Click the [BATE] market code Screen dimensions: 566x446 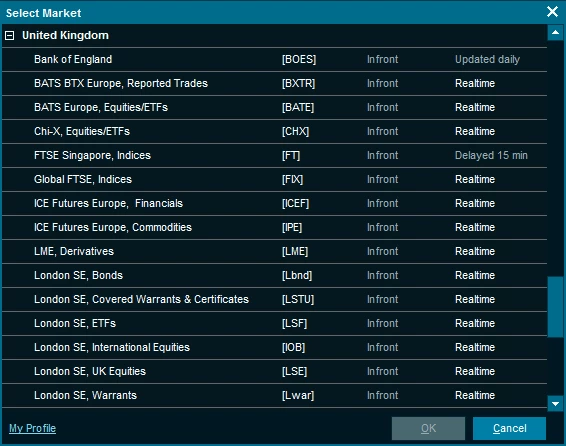coord(298,108)
